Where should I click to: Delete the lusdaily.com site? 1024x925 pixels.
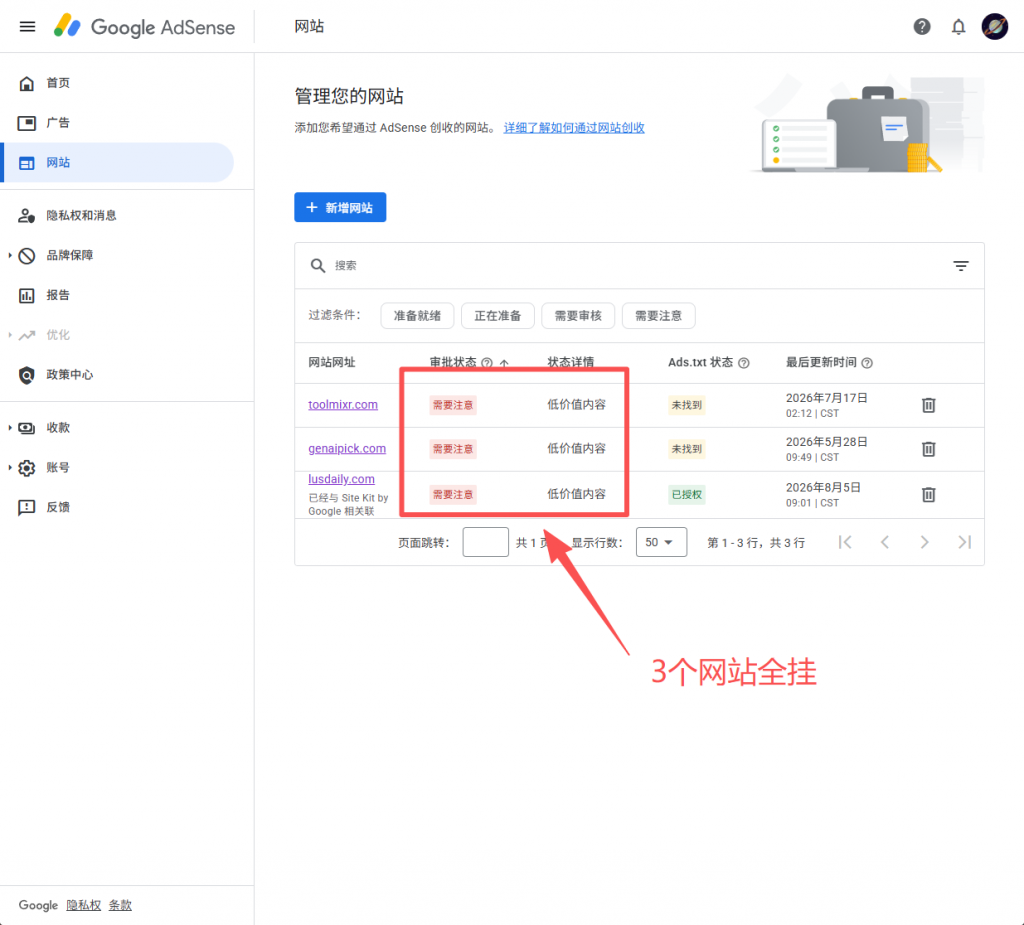[929, 495]
